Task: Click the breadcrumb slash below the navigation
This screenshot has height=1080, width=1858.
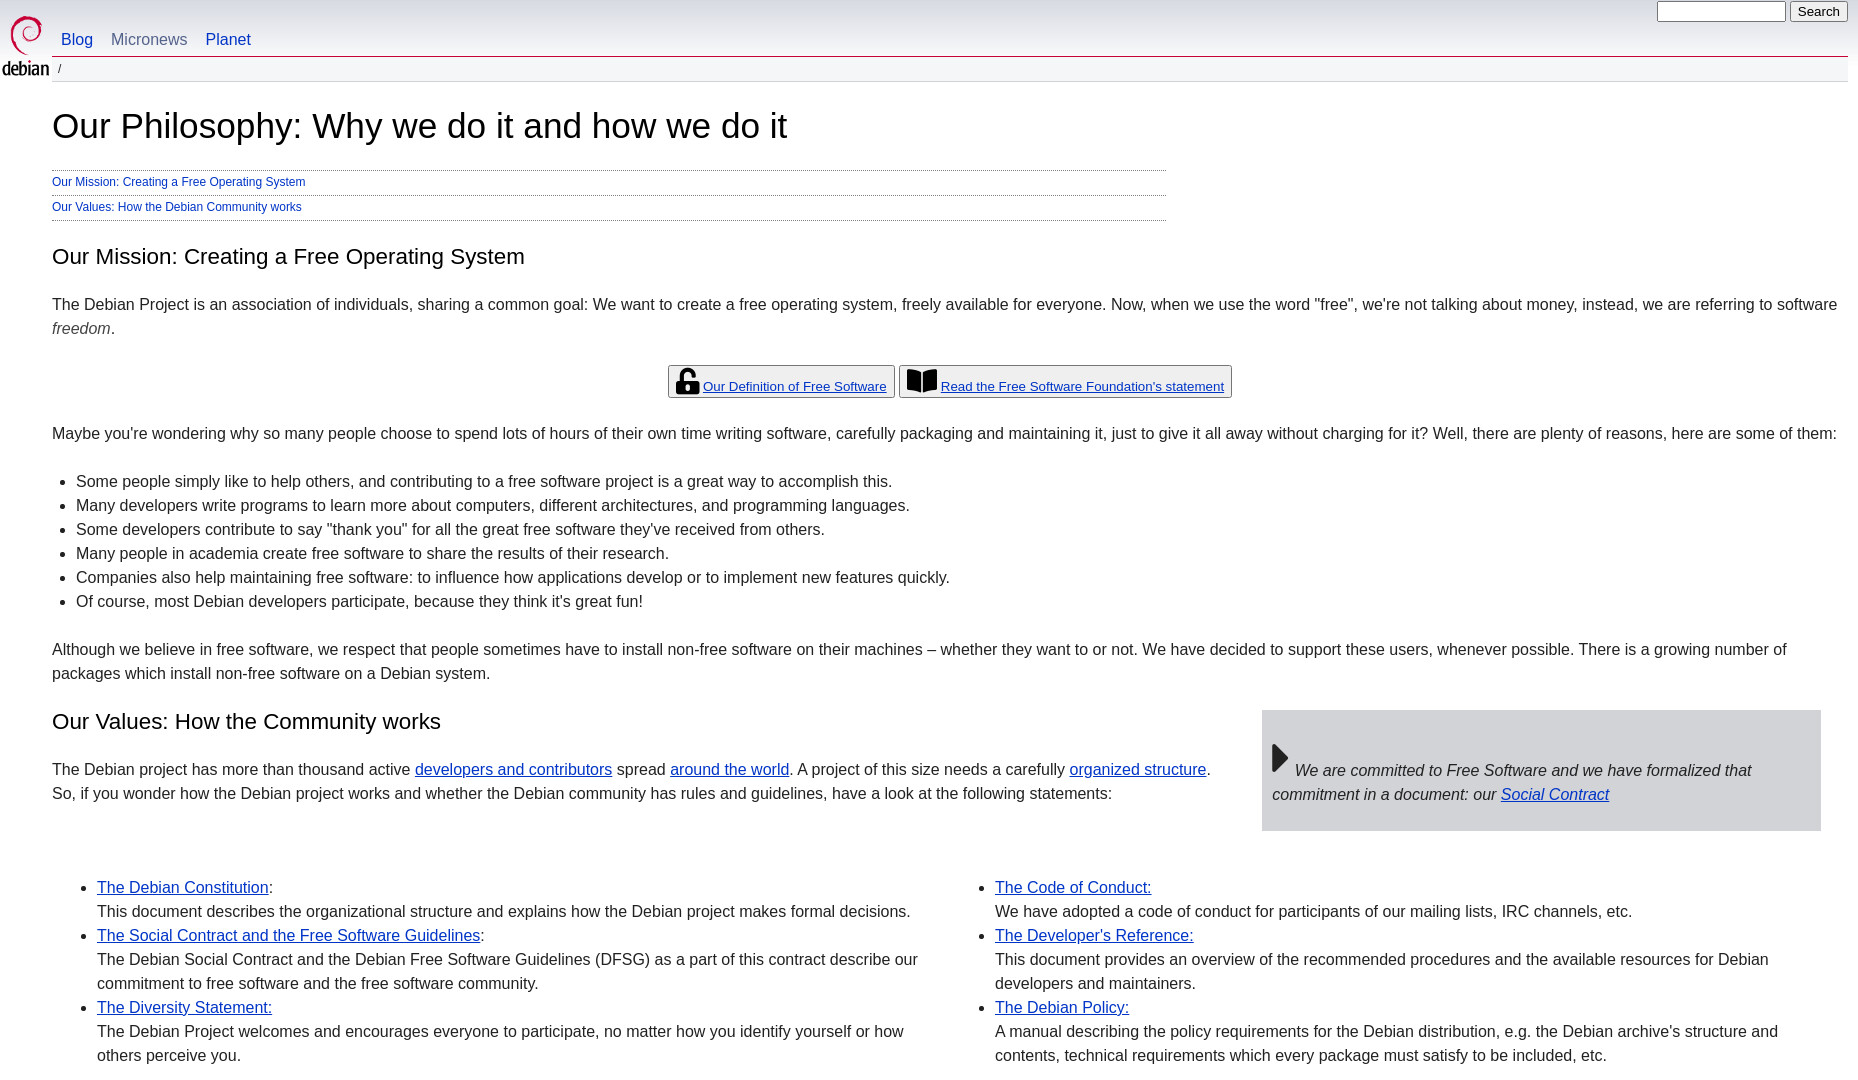Action: (59, 69)
